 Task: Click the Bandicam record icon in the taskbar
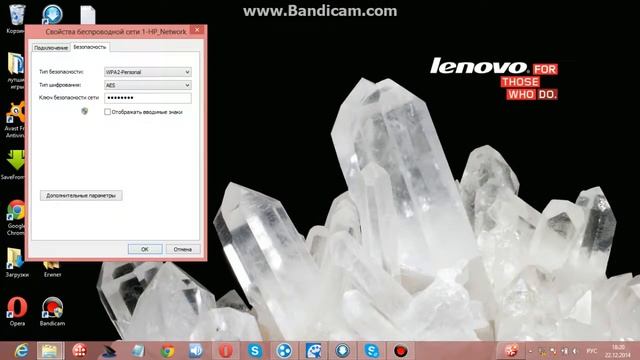tap(401, 351)
